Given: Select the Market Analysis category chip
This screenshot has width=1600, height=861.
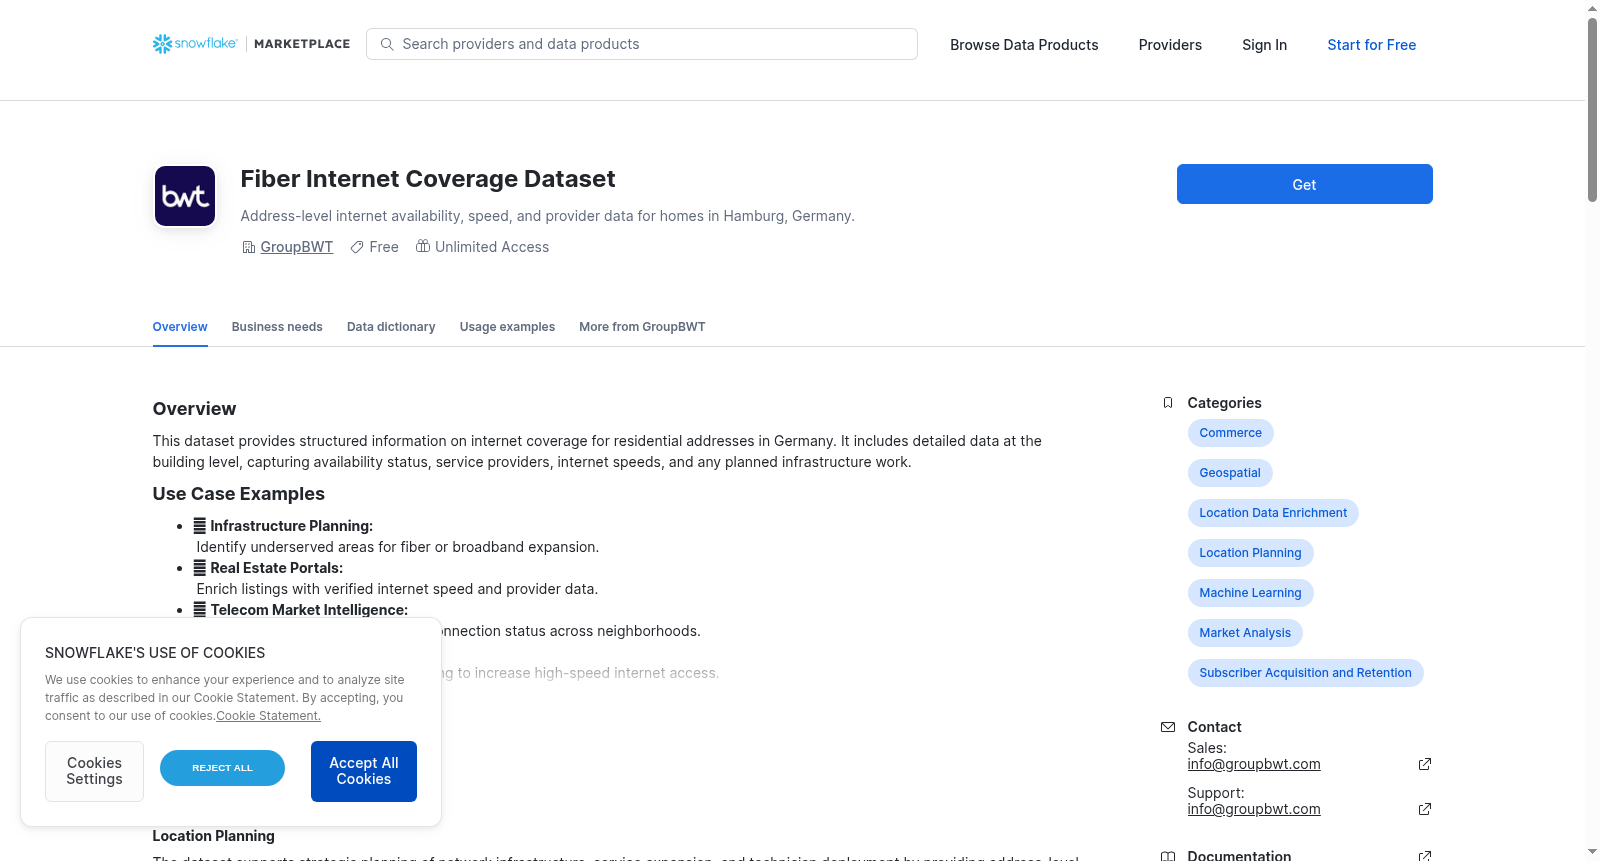Looking at the screenshot, I should coord(1245,633).
